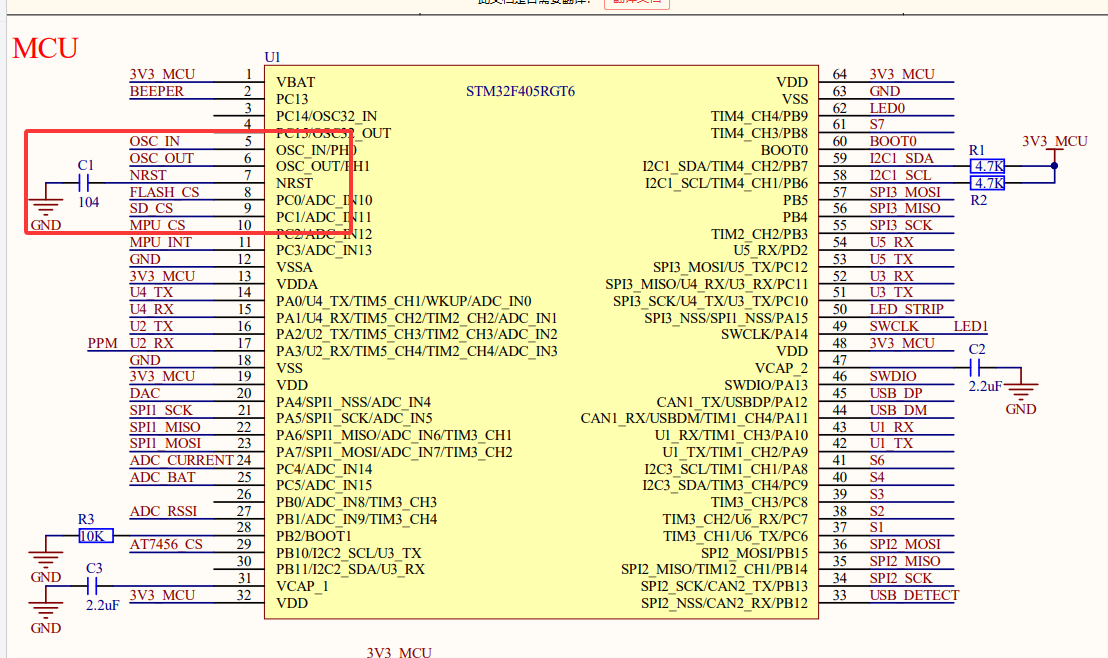Screen dimensions: 1108x658
Task: Select the S7 net label
Action: 877,125
